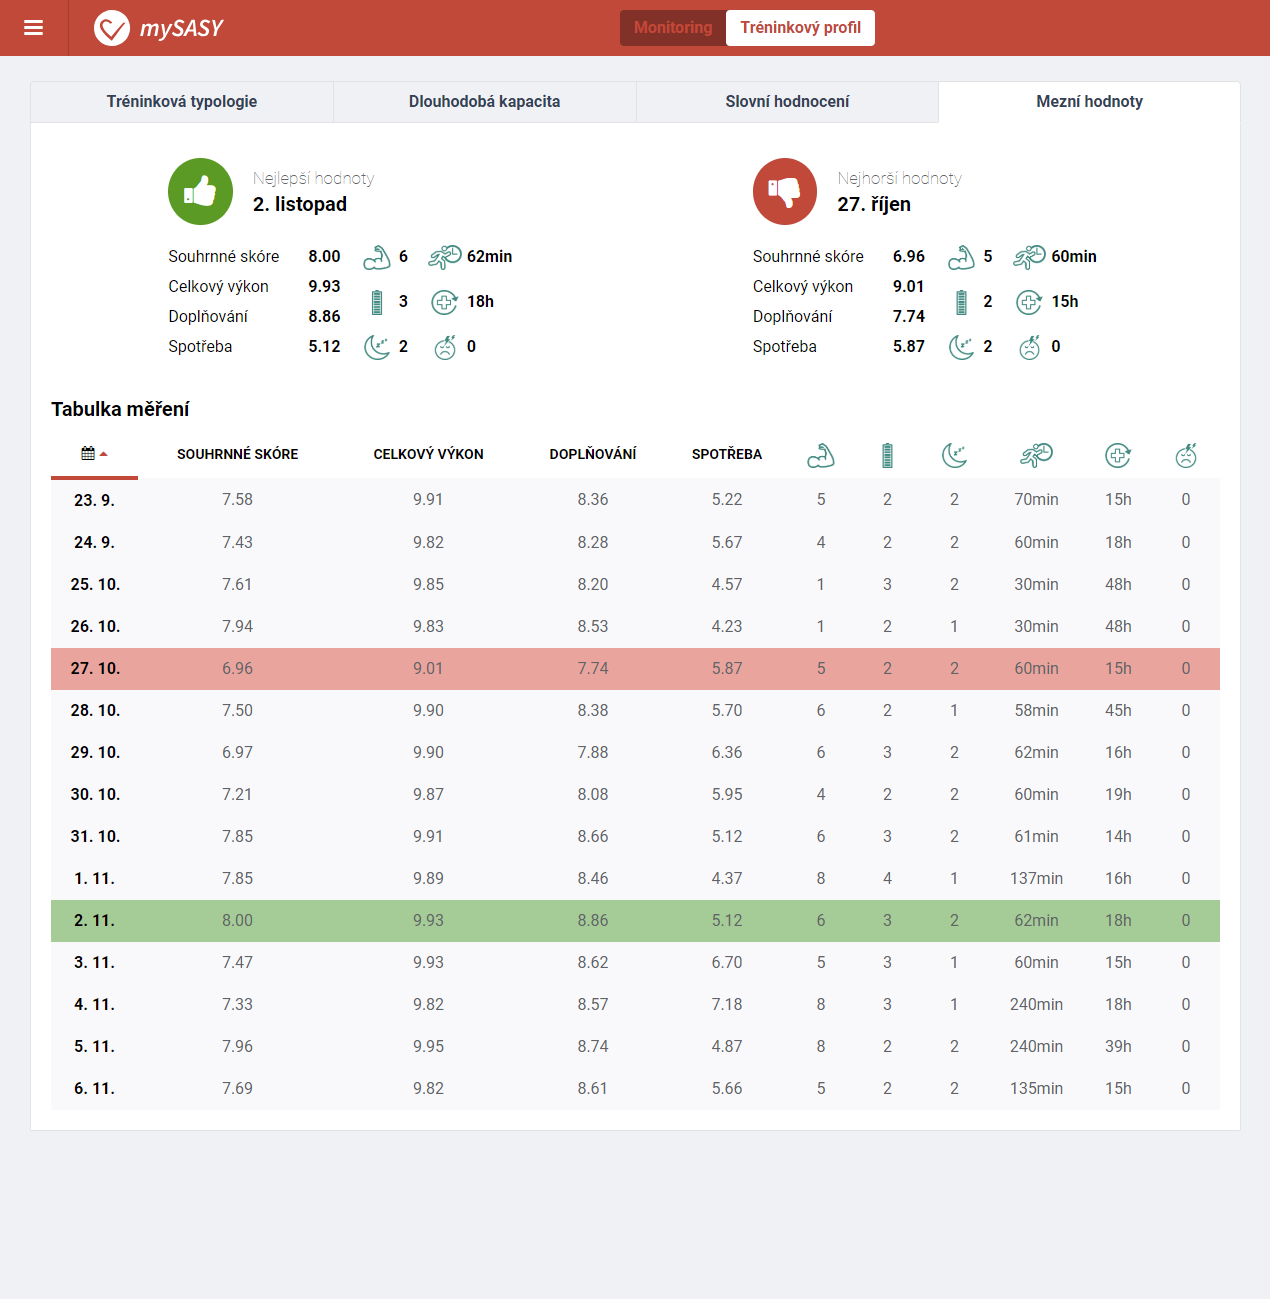Sort by recovery plus icon column header

tap(1118, 455)
